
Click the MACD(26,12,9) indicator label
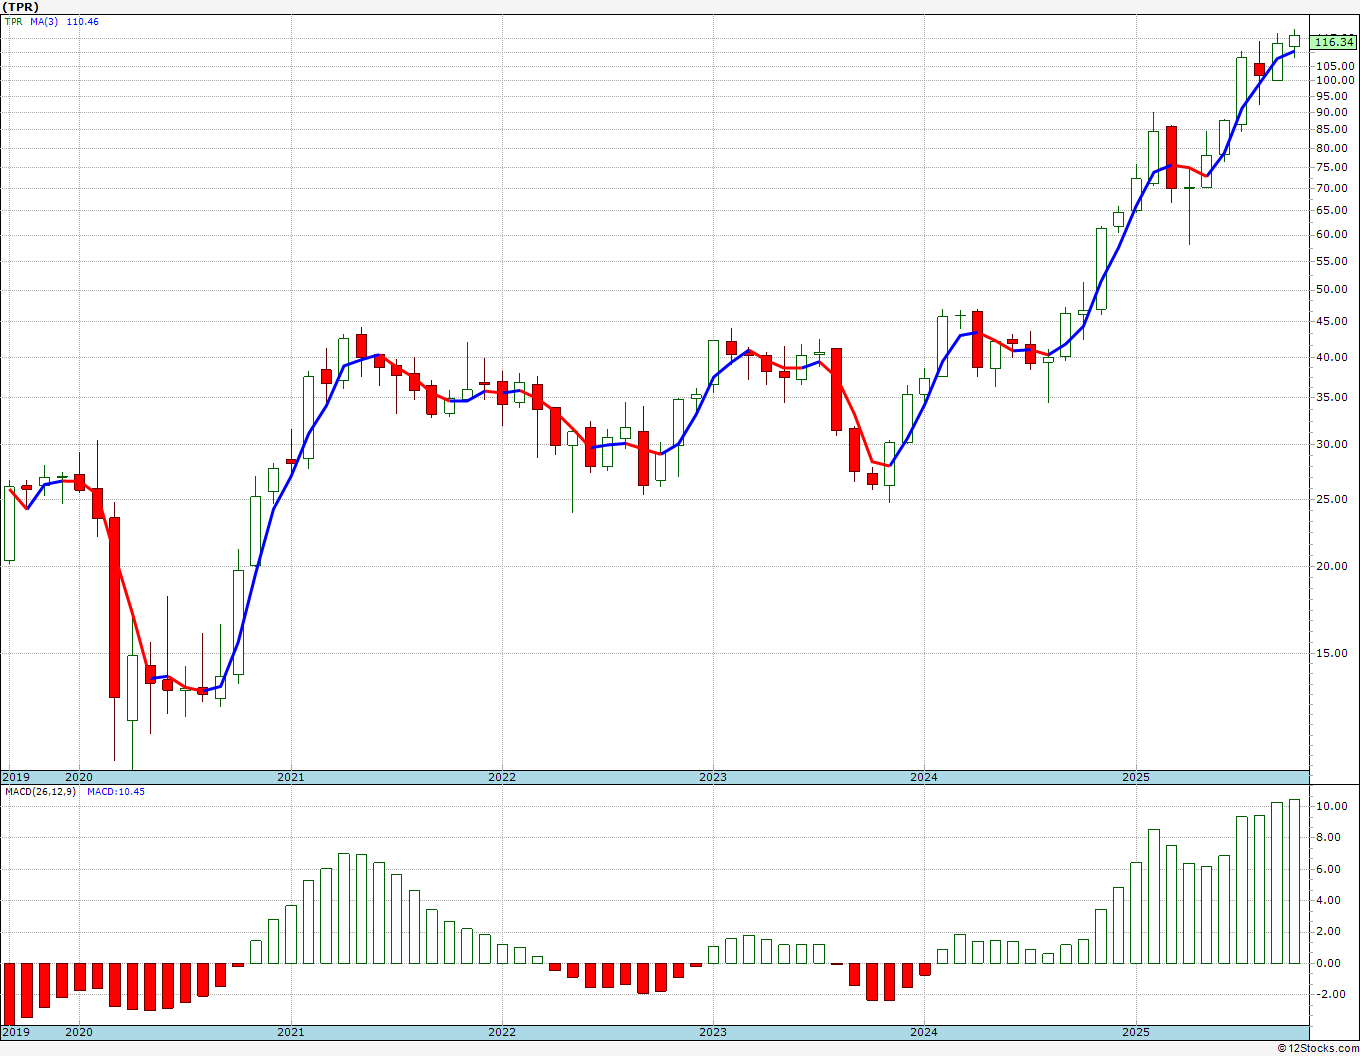click(x=40, y=792)
